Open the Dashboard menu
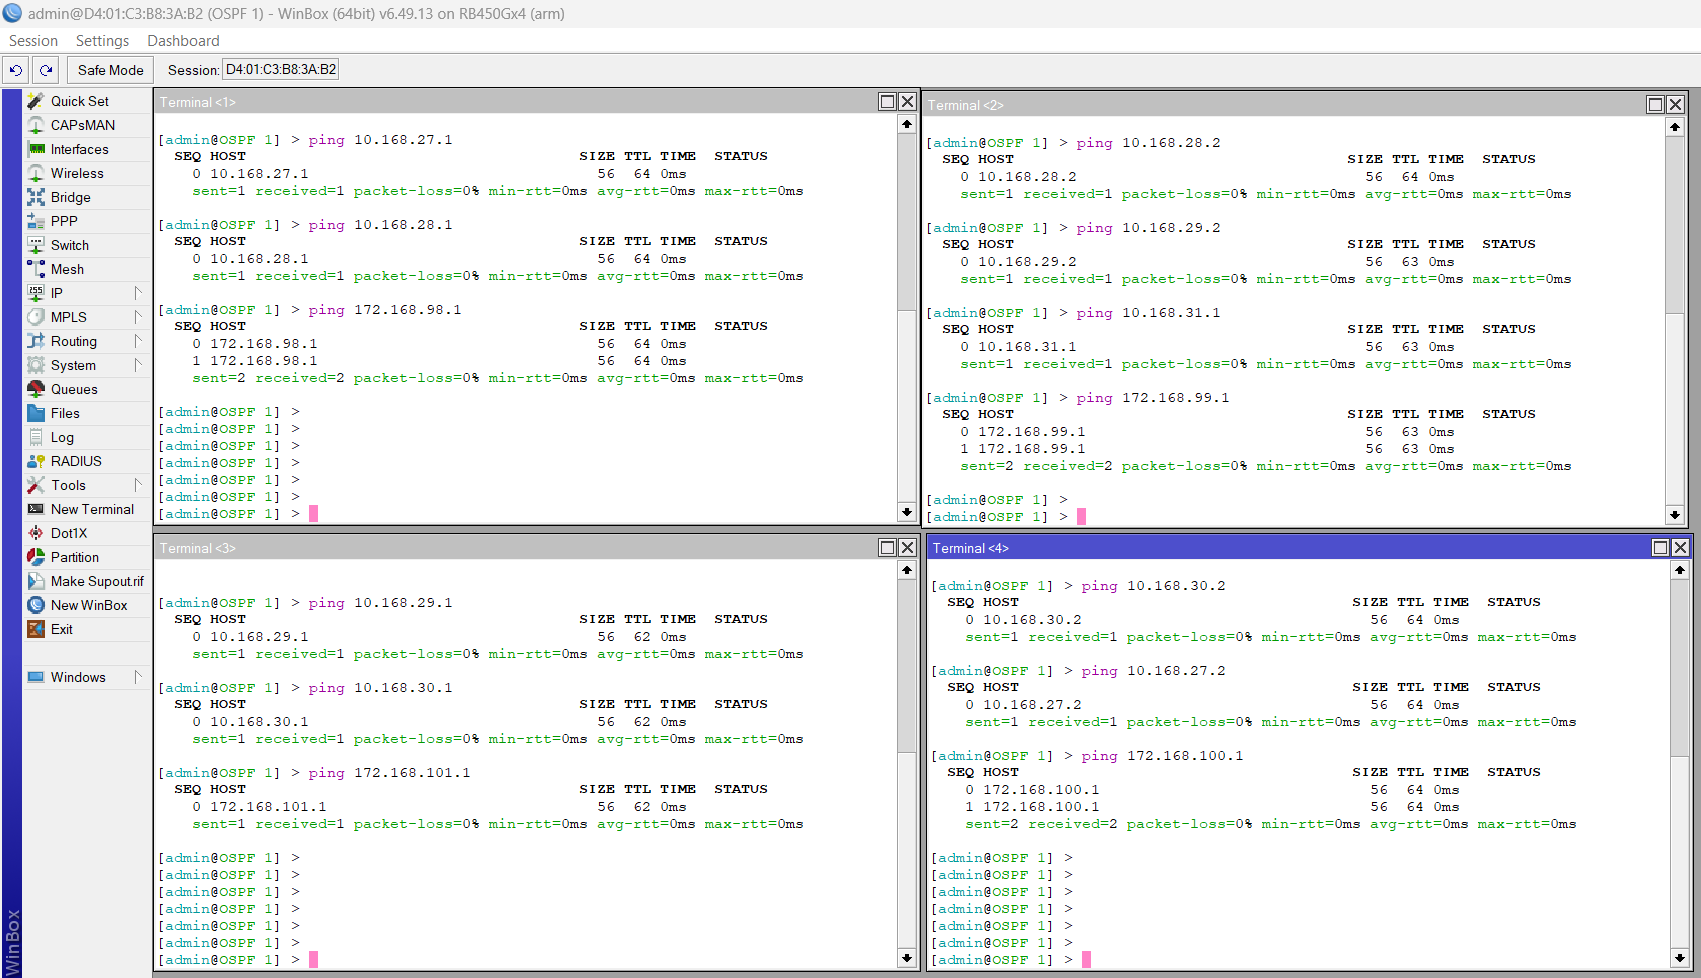 [183, 41]
